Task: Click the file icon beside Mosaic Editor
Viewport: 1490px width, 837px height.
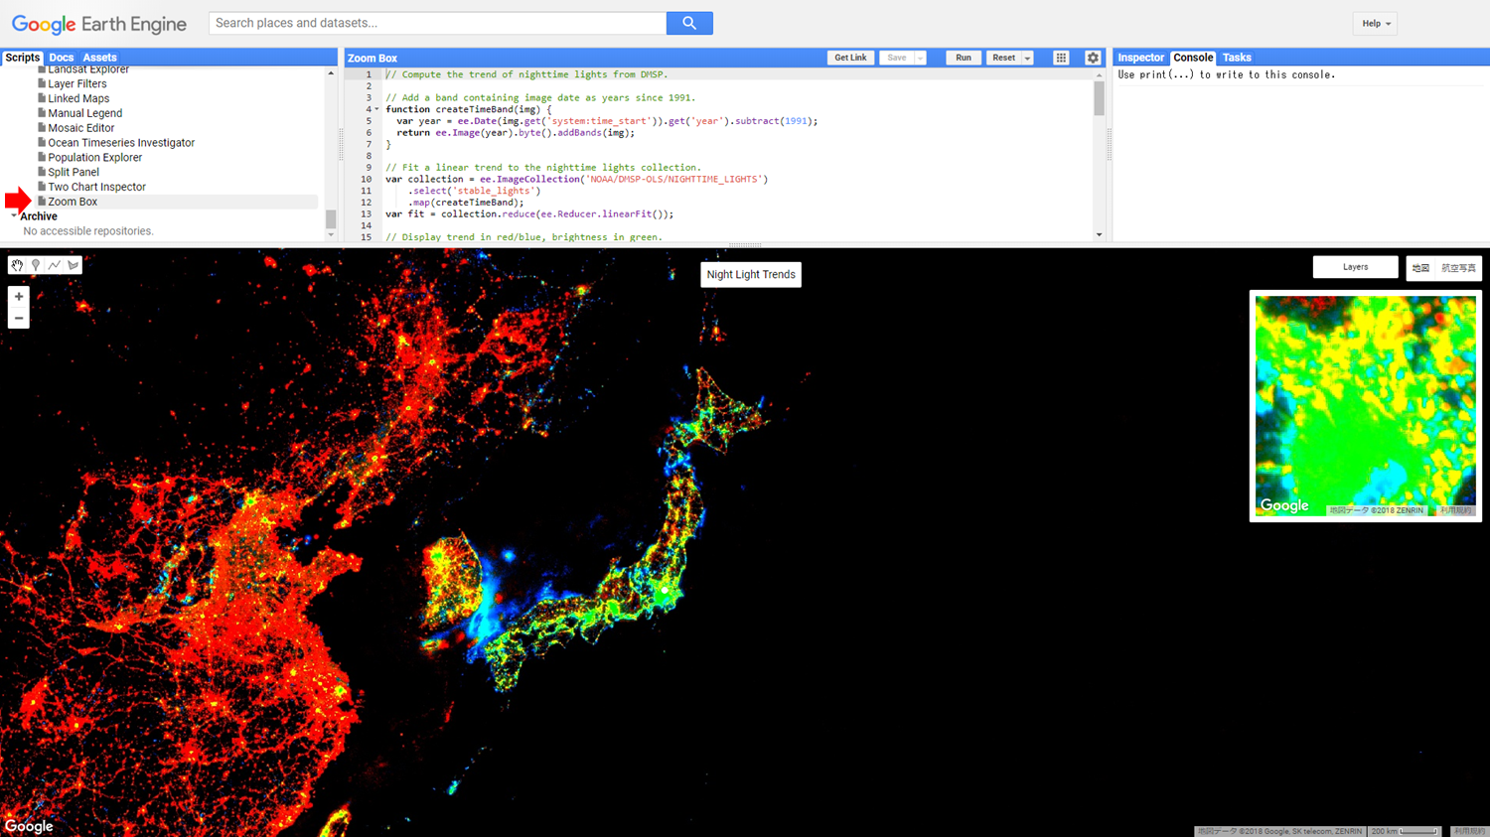Action: click(x=42, y=128)
